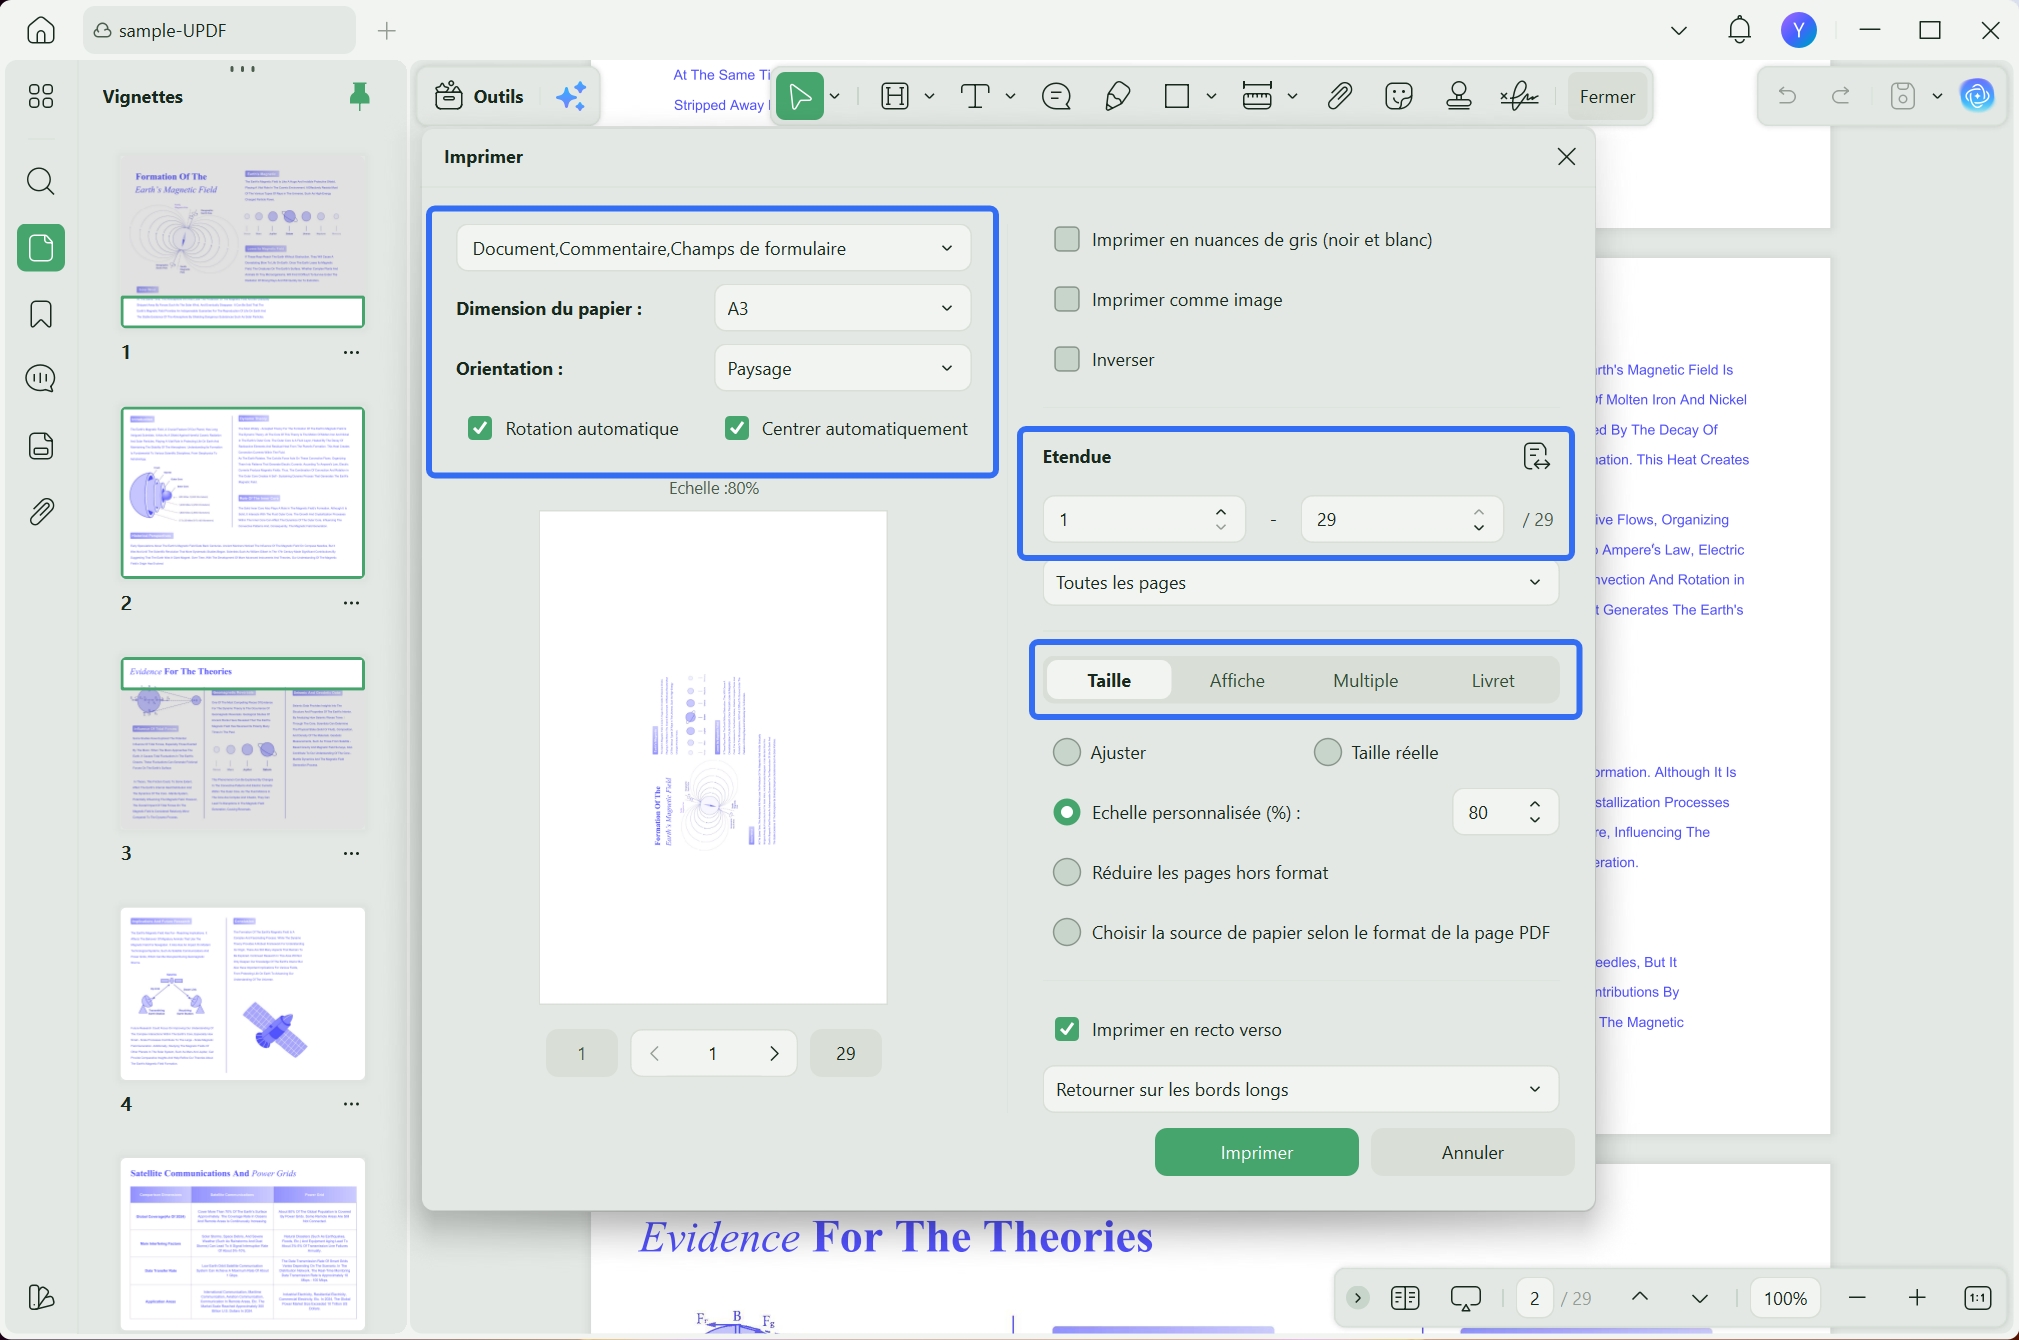Screen dimensions: 2019x1340
Task: Click the Annuler button
Action: 1472,1152
